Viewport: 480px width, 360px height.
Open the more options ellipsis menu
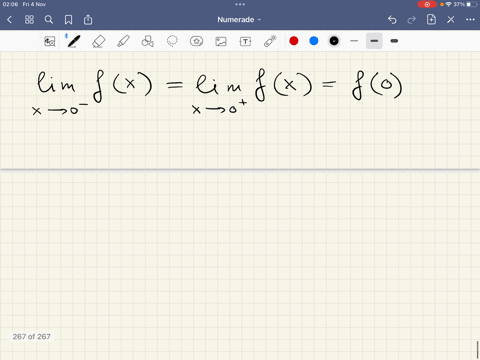(x=470, y=20)
